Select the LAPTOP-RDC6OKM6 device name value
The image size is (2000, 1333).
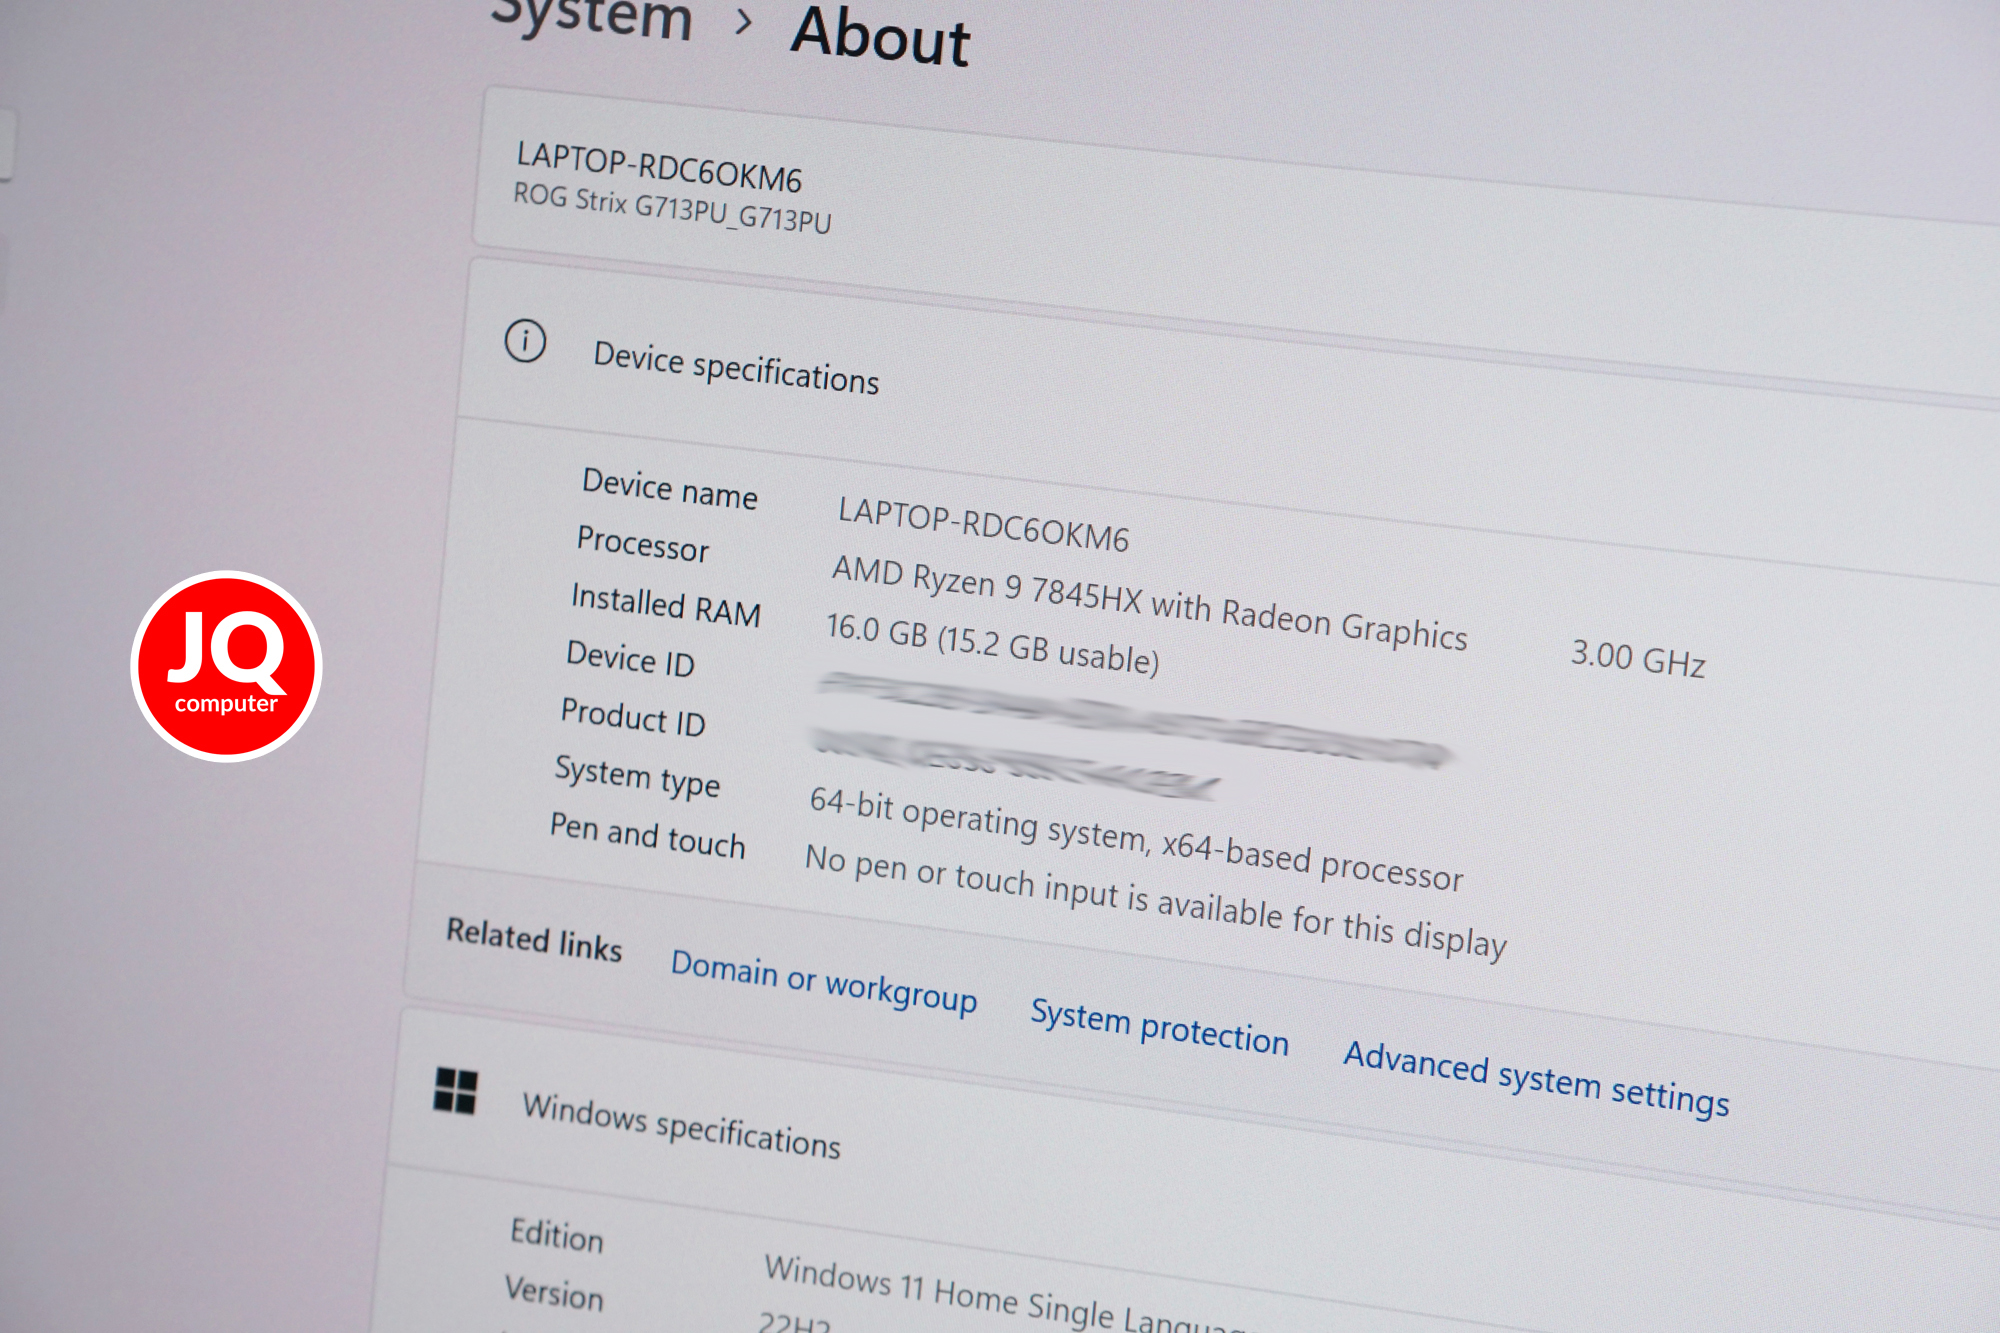[x=983, y=524]
